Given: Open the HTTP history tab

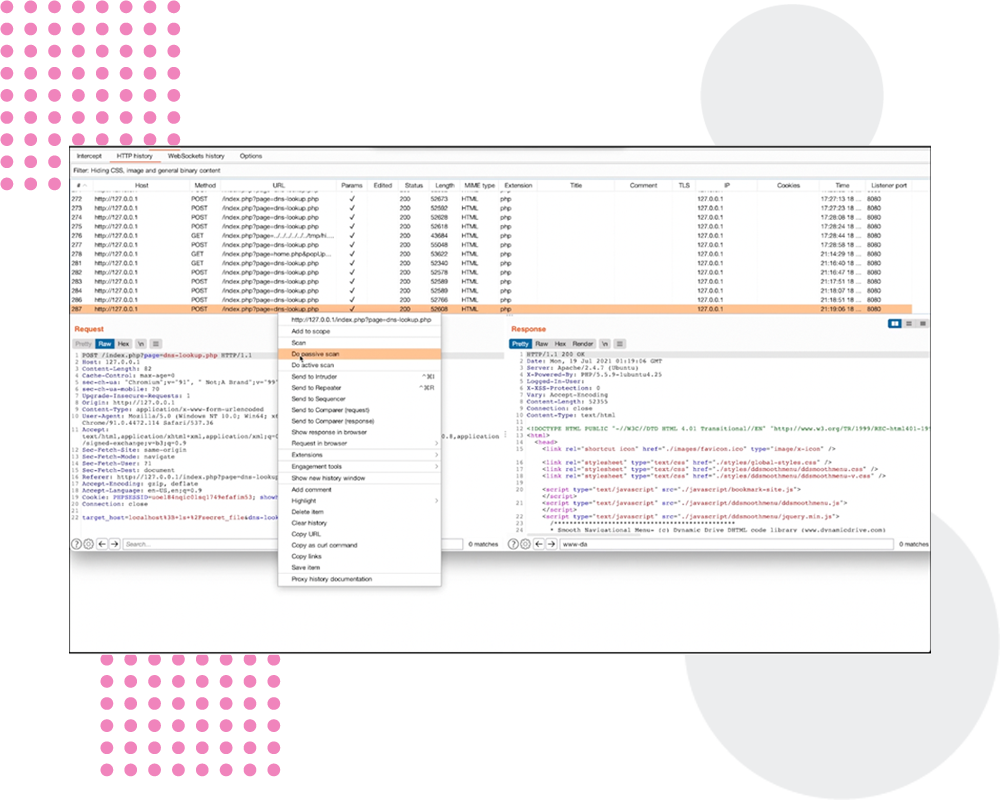Looking at the screenshot, I should pos(135,156).
